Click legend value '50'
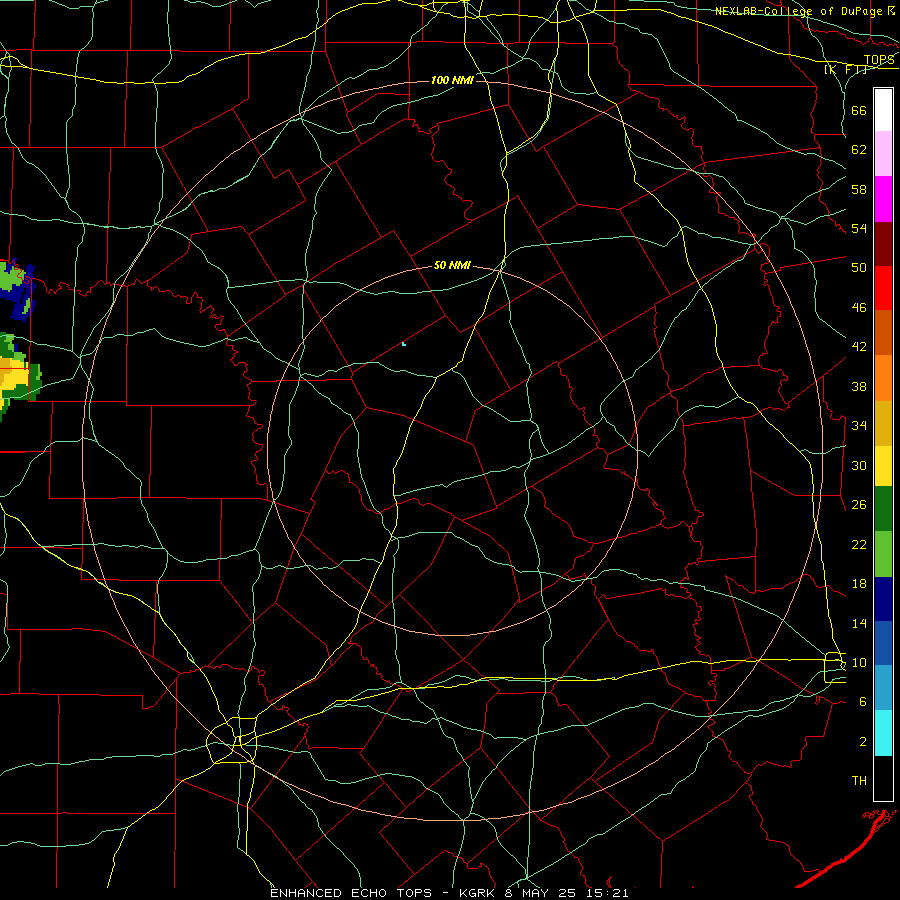Image resolution: width=900 pixels, height=900 pixels. pyautogui.click(x=859, y=268)
